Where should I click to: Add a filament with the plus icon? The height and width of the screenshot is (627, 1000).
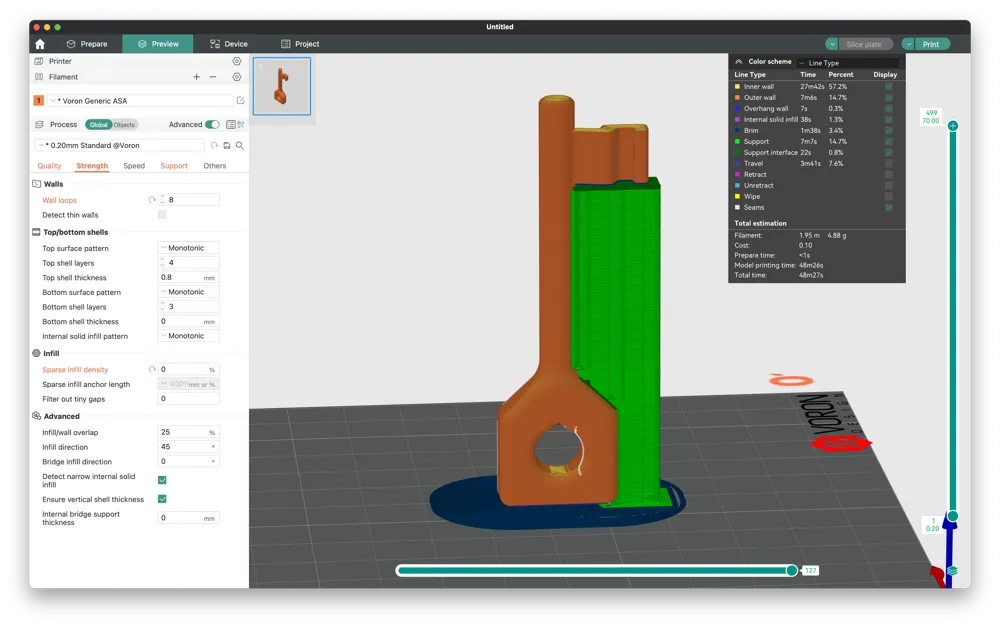click(x=196, y=77)
